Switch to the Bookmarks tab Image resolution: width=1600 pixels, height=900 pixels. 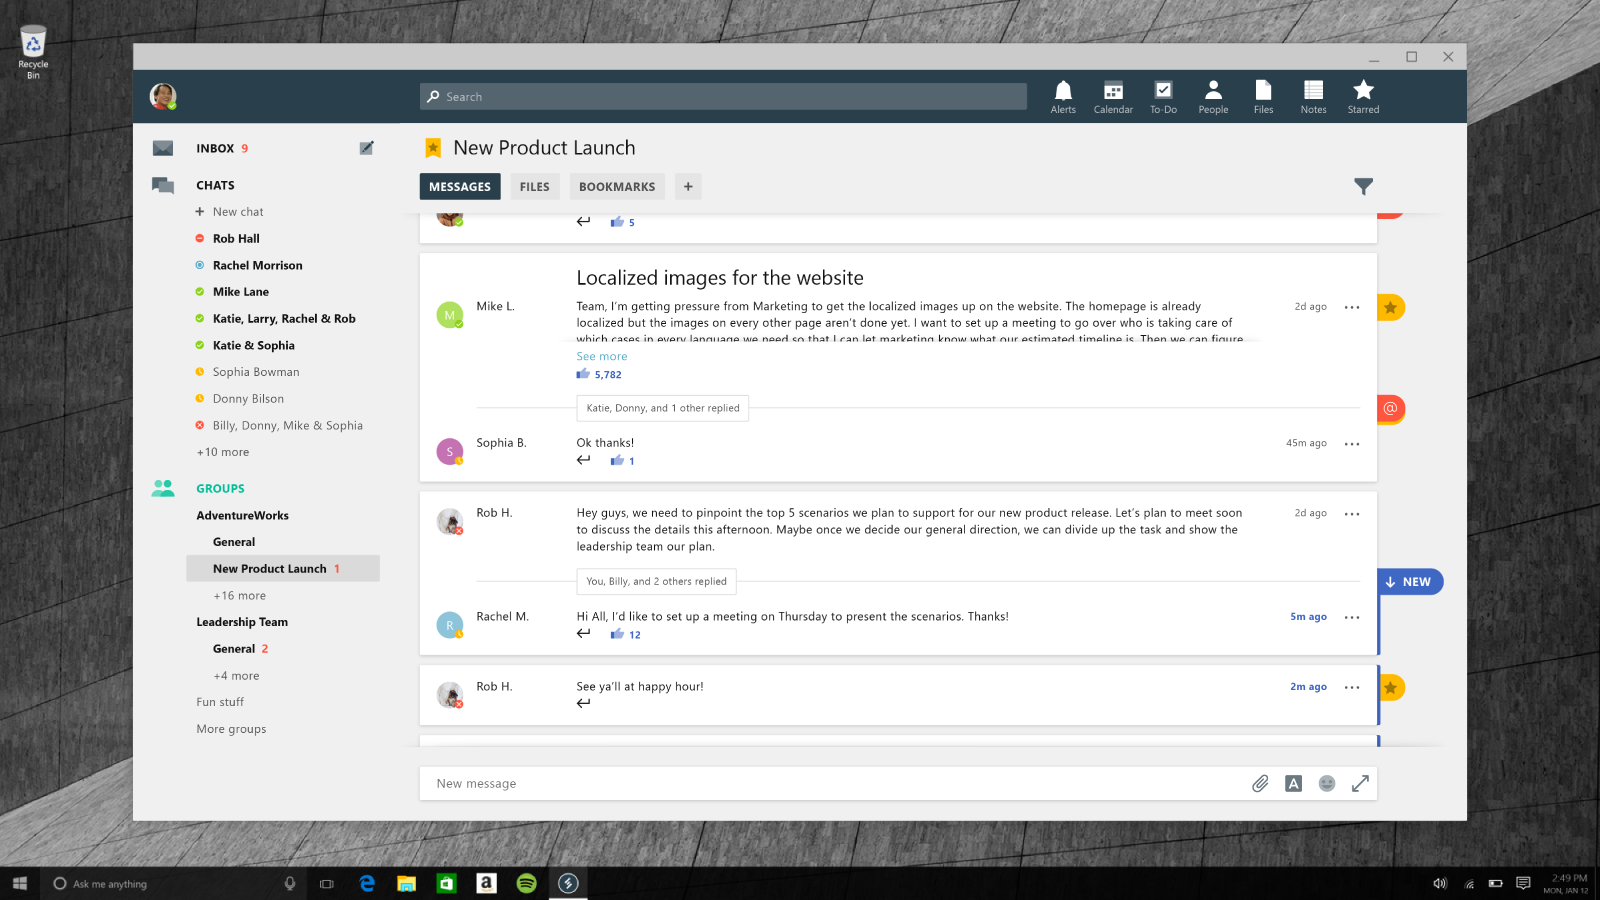pos(617,187)
